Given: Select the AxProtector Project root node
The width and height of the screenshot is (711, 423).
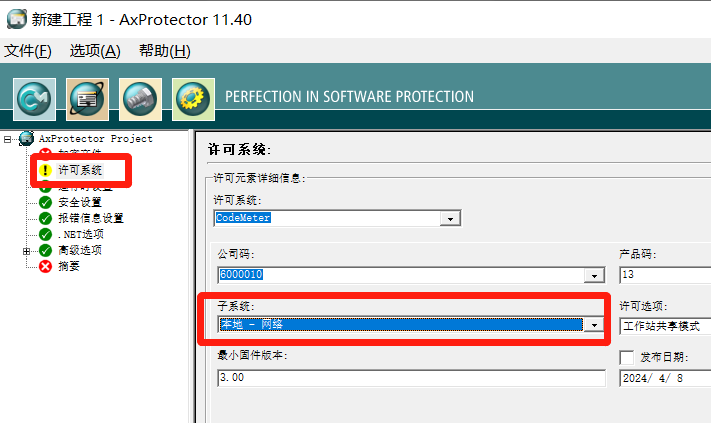Looking at the screenshot, I should click(95, 138).
